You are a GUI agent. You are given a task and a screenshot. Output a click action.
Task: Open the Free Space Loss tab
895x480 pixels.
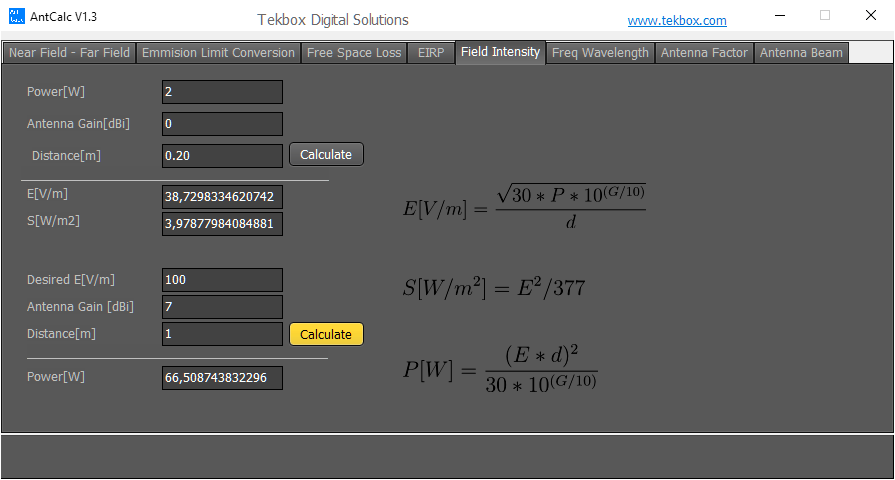(x=354, y=53)
